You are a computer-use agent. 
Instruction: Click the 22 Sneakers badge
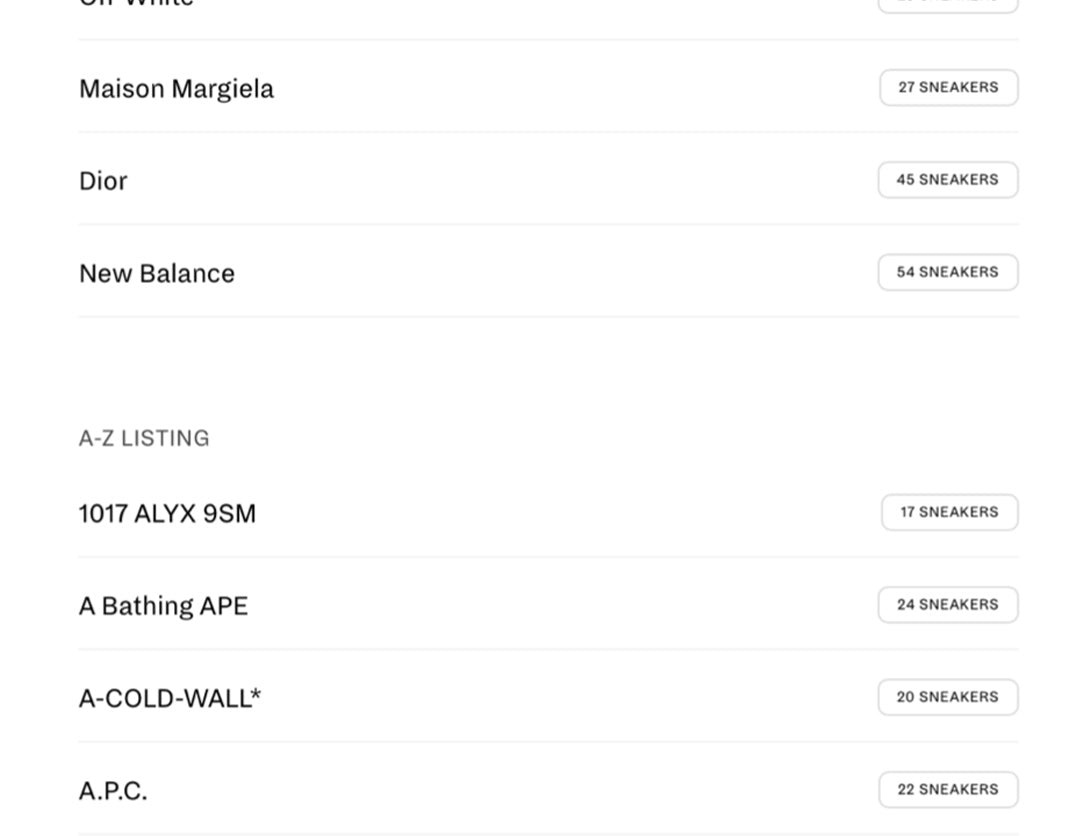[948, 790]
